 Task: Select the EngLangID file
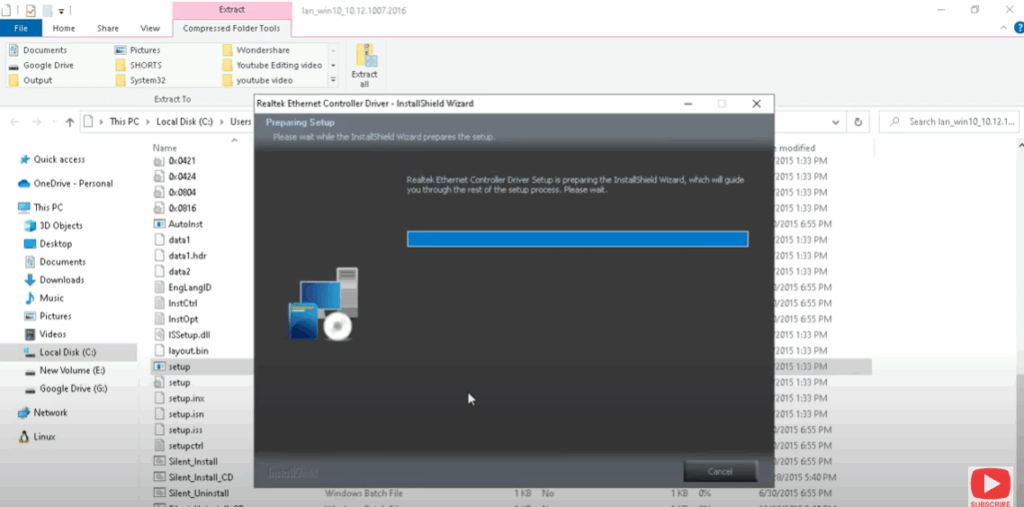point(183,287)
